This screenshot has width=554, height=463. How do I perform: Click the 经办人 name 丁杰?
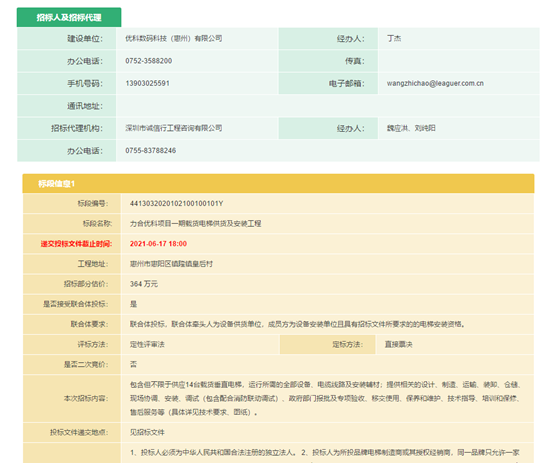[x=394, y=39]
